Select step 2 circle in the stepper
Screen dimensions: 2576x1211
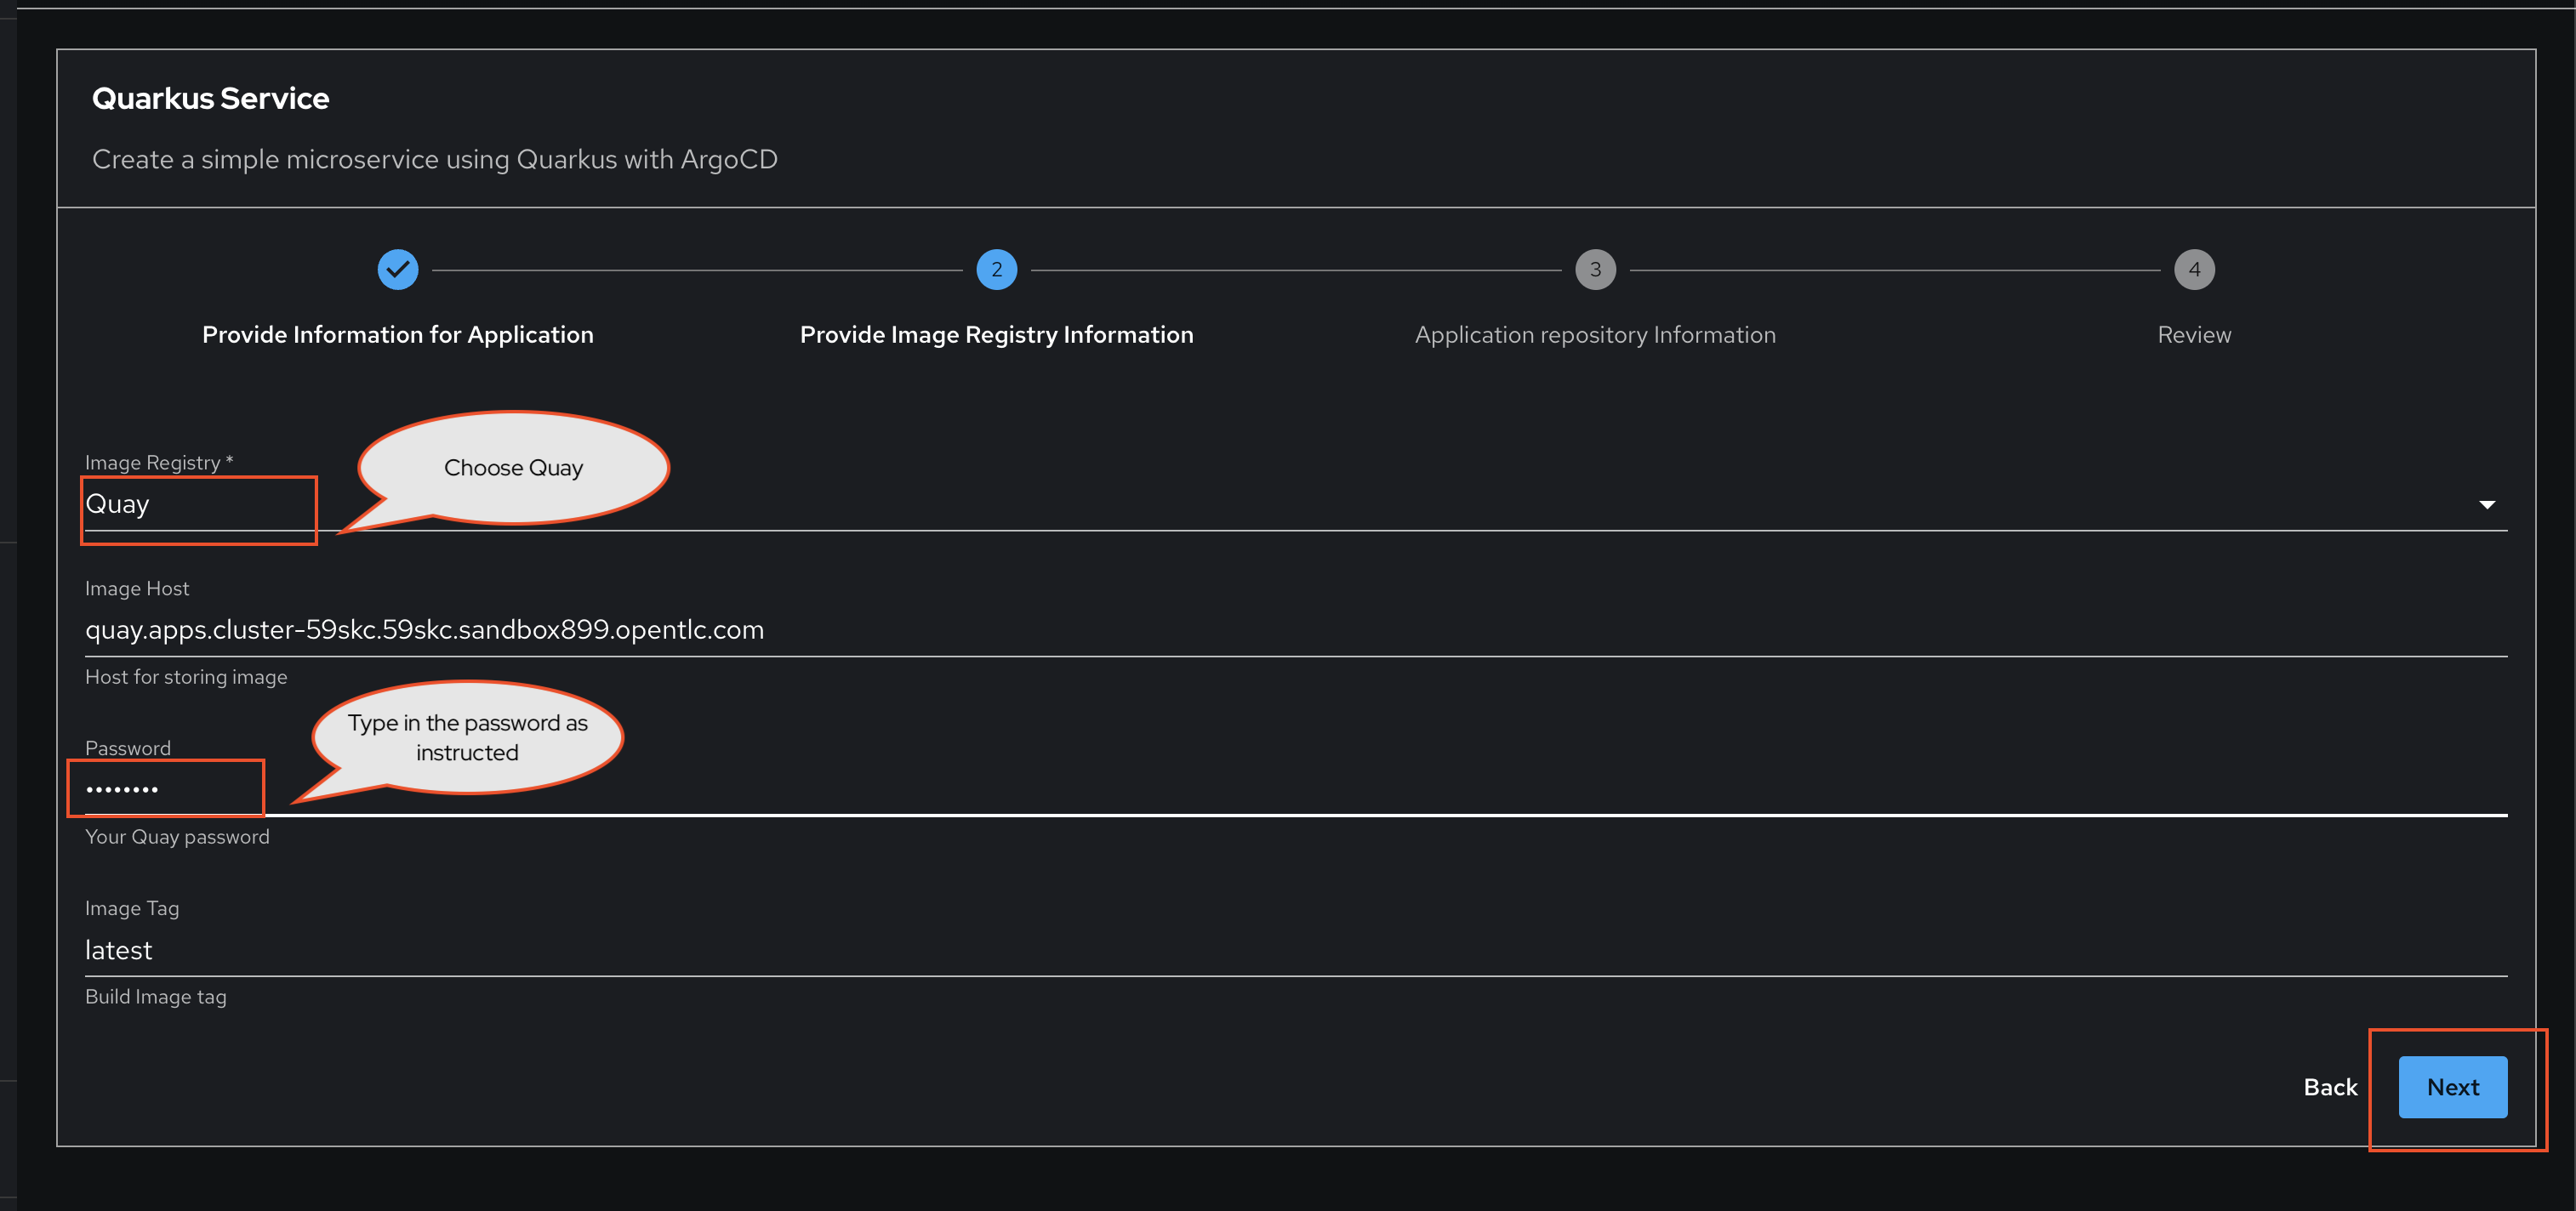(996, 269)
